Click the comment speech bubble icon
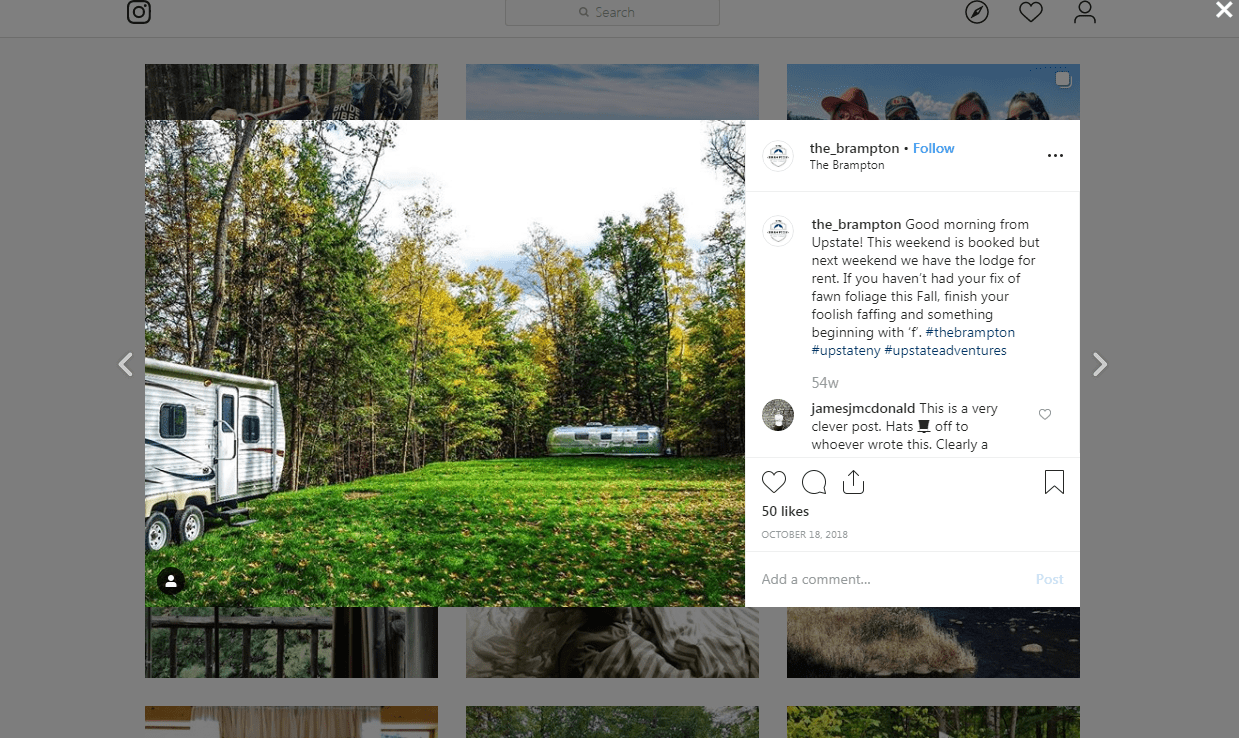The width and height of the screenshot is (1239, 738). [x=814, y=483]
